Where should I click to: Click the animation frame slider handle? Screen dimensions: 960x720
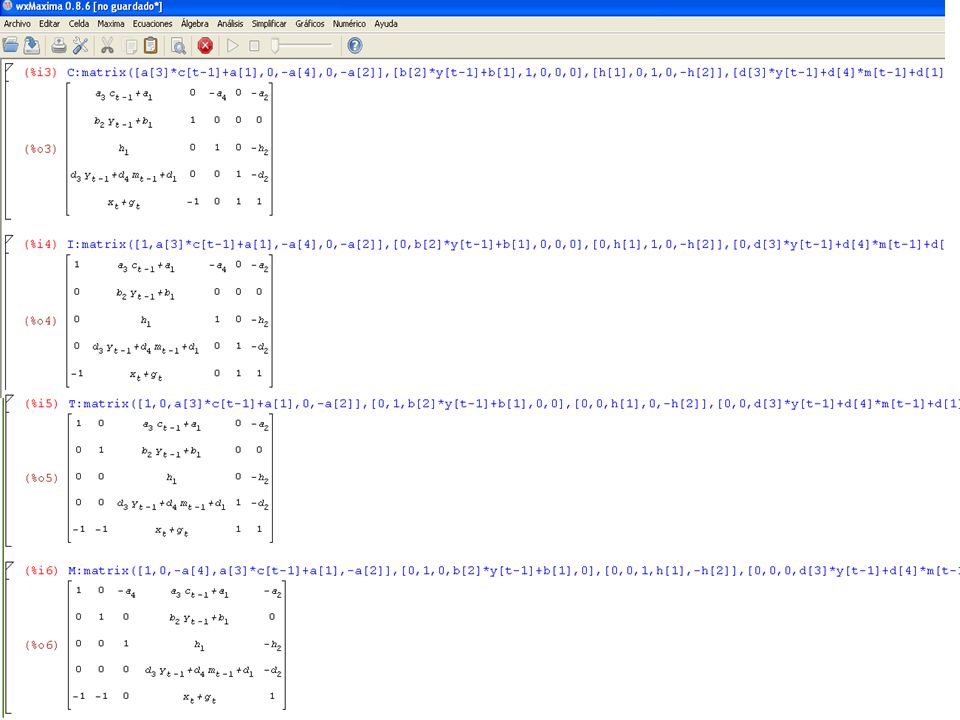(276, 45)
